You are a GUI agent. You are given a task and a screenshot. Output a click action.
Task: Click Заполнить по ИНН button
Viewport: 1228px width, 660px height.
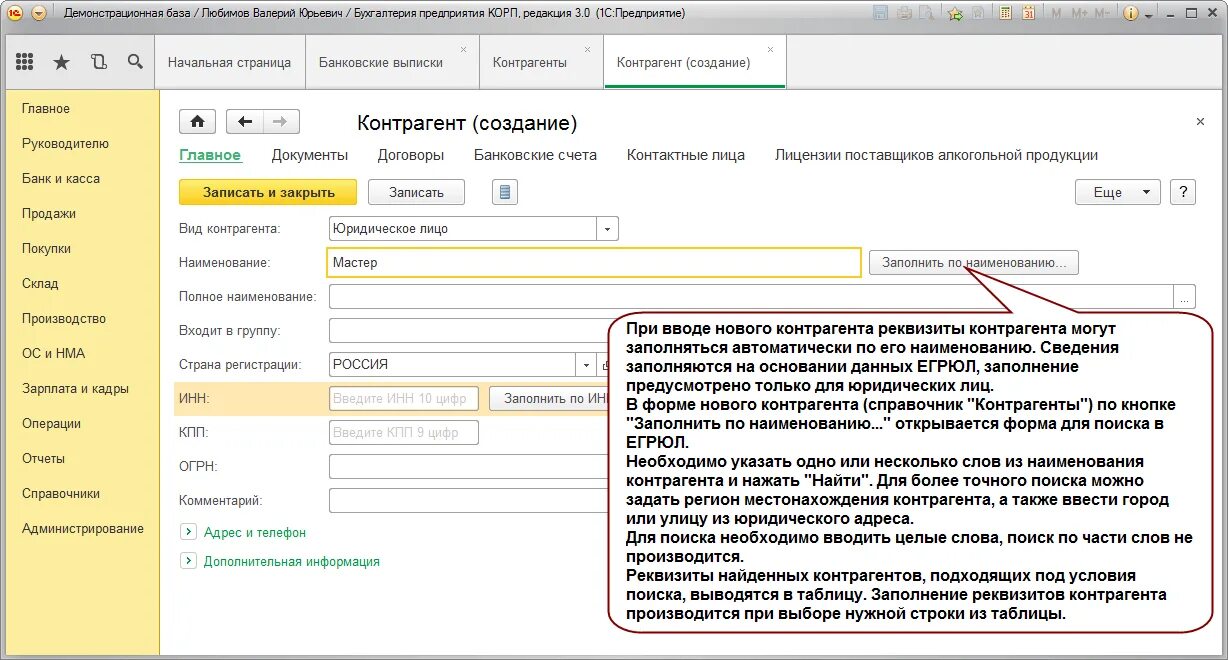[x=551, y=398]
